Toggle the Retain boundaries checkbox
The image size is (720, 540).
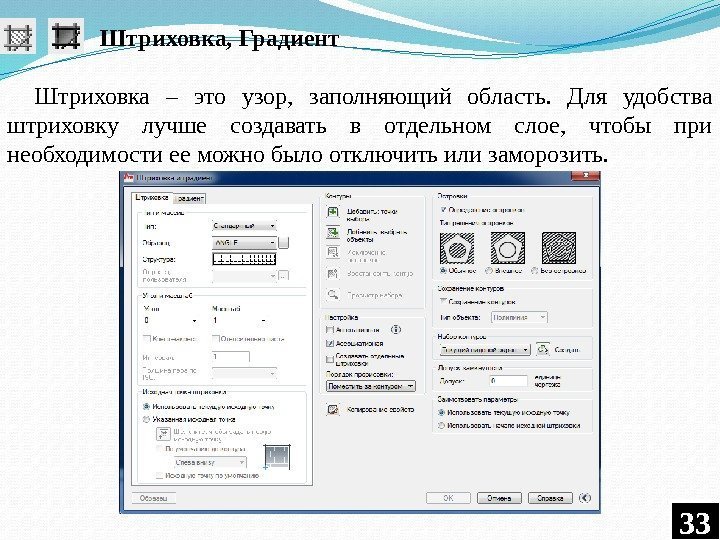(x=443, y=302)
